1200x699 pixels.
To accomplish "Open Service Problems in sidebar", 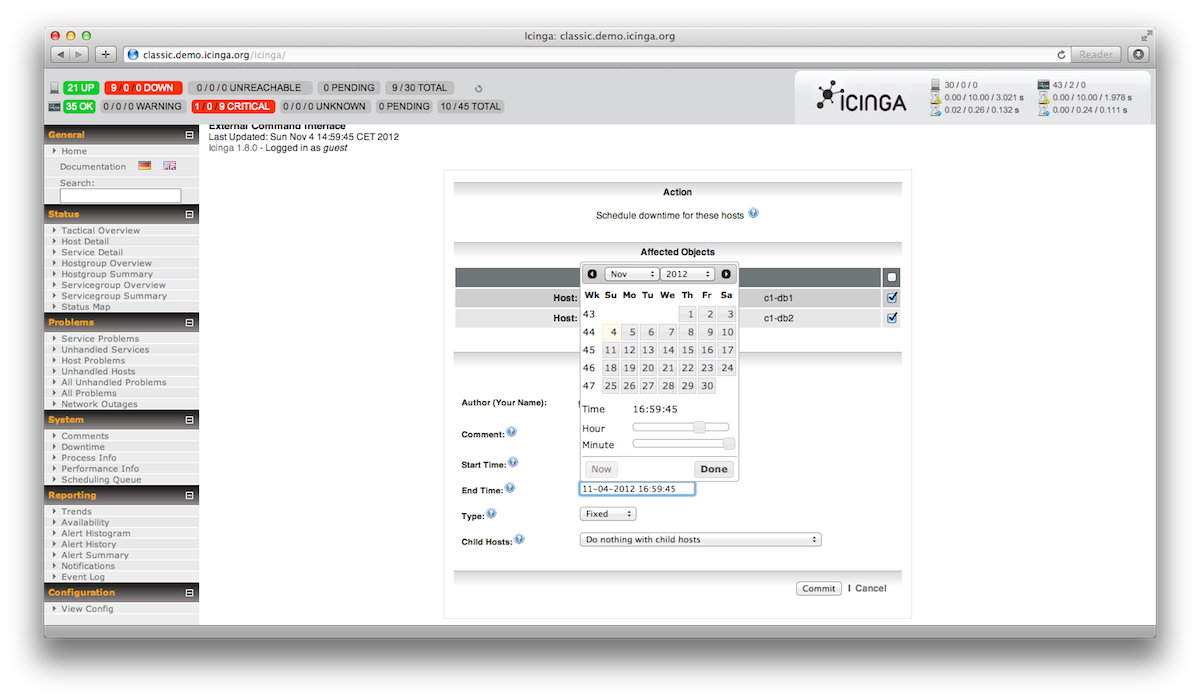I will pyautogui.click(x=100, y=339).
